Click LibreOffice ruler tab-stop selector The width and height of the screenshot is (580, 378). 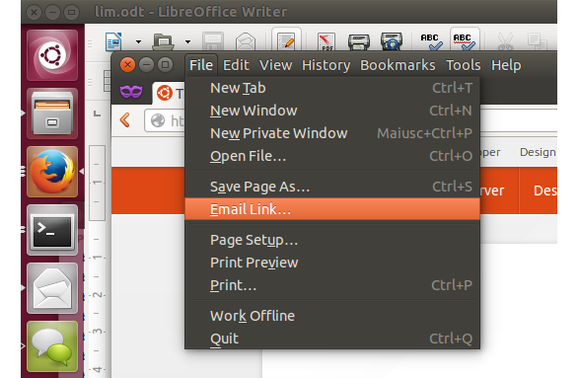point(97,114)
